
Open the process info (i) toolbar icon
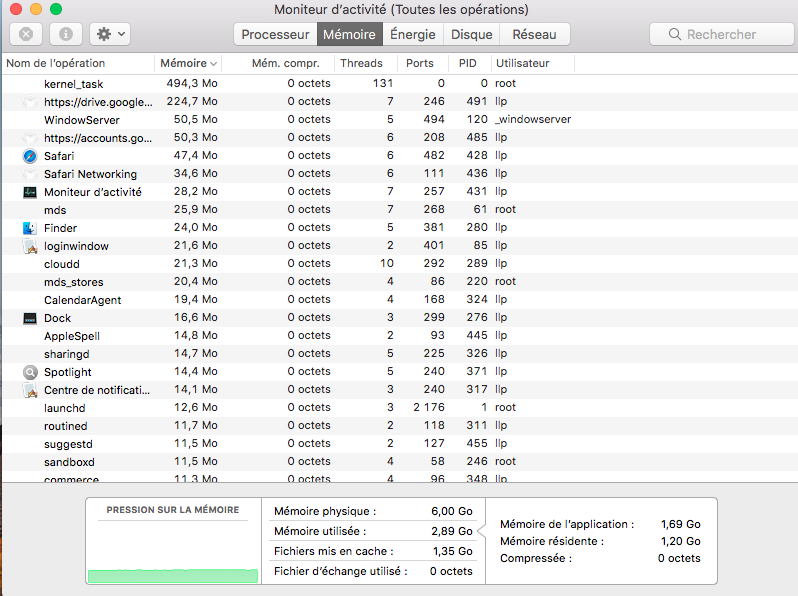tap(66, 34)
